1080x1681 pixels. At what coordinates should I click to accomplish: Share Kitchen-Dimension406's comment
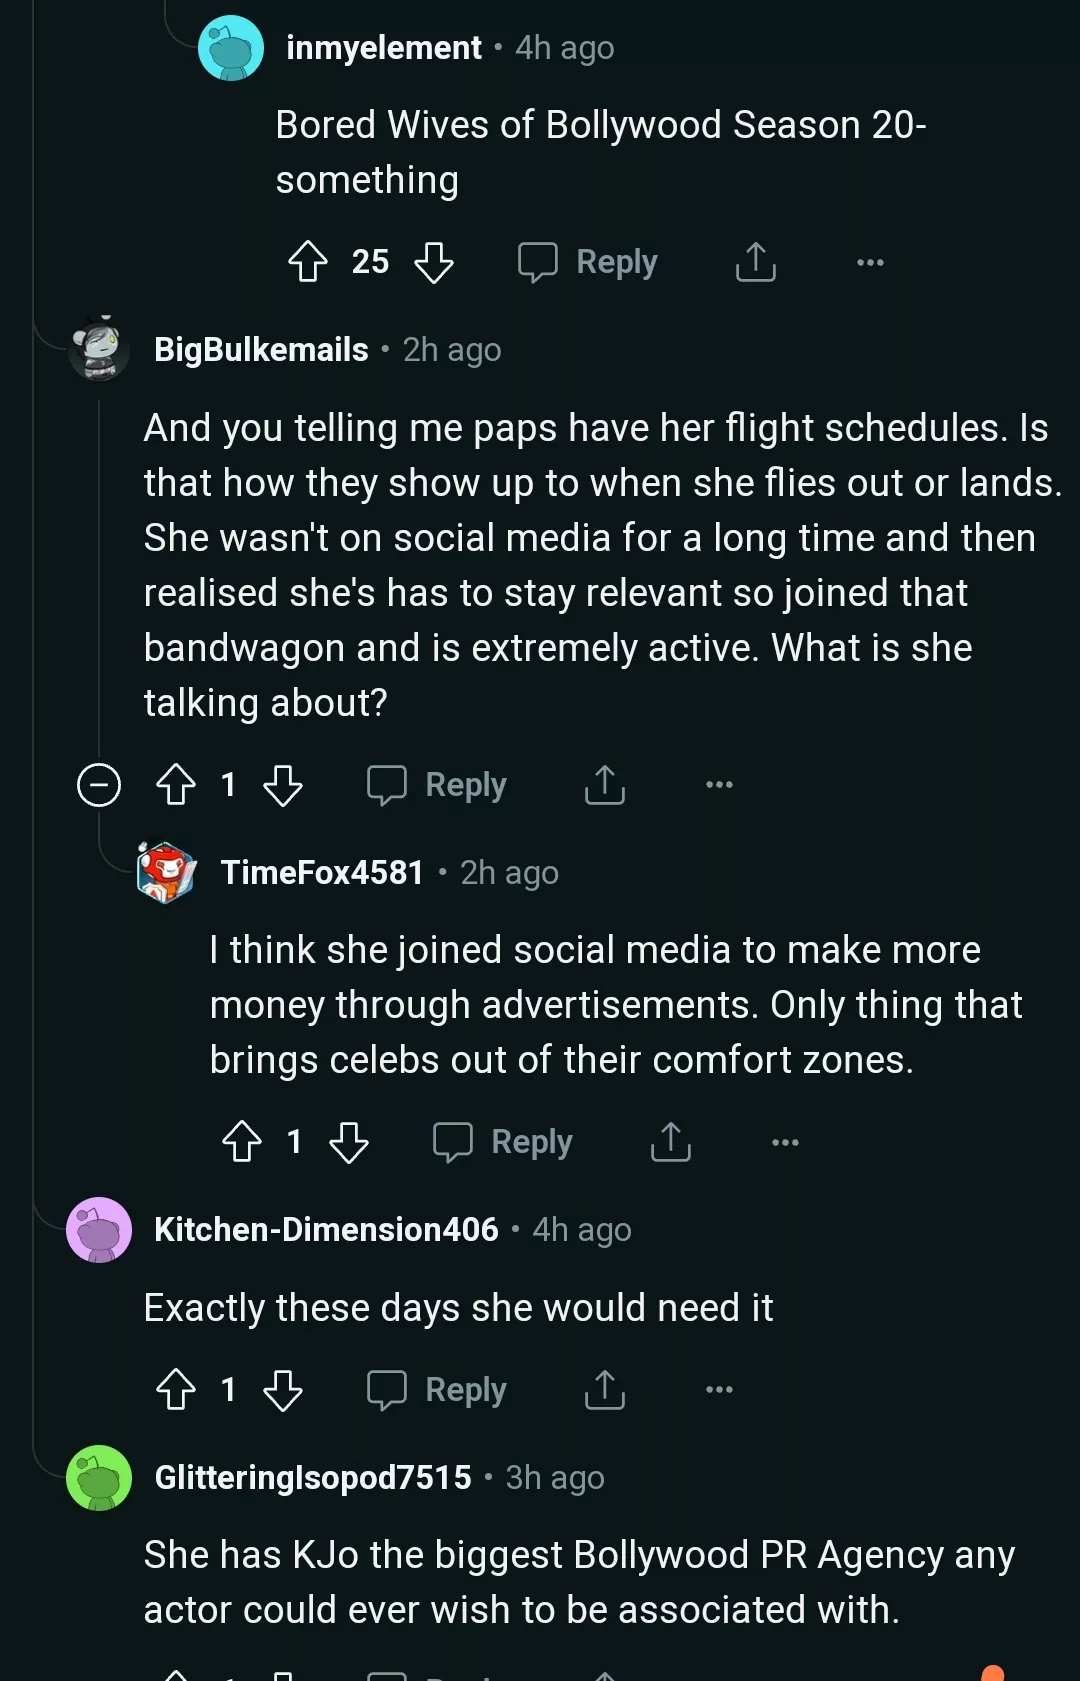pyautogui.click(x=604, y=1389)
